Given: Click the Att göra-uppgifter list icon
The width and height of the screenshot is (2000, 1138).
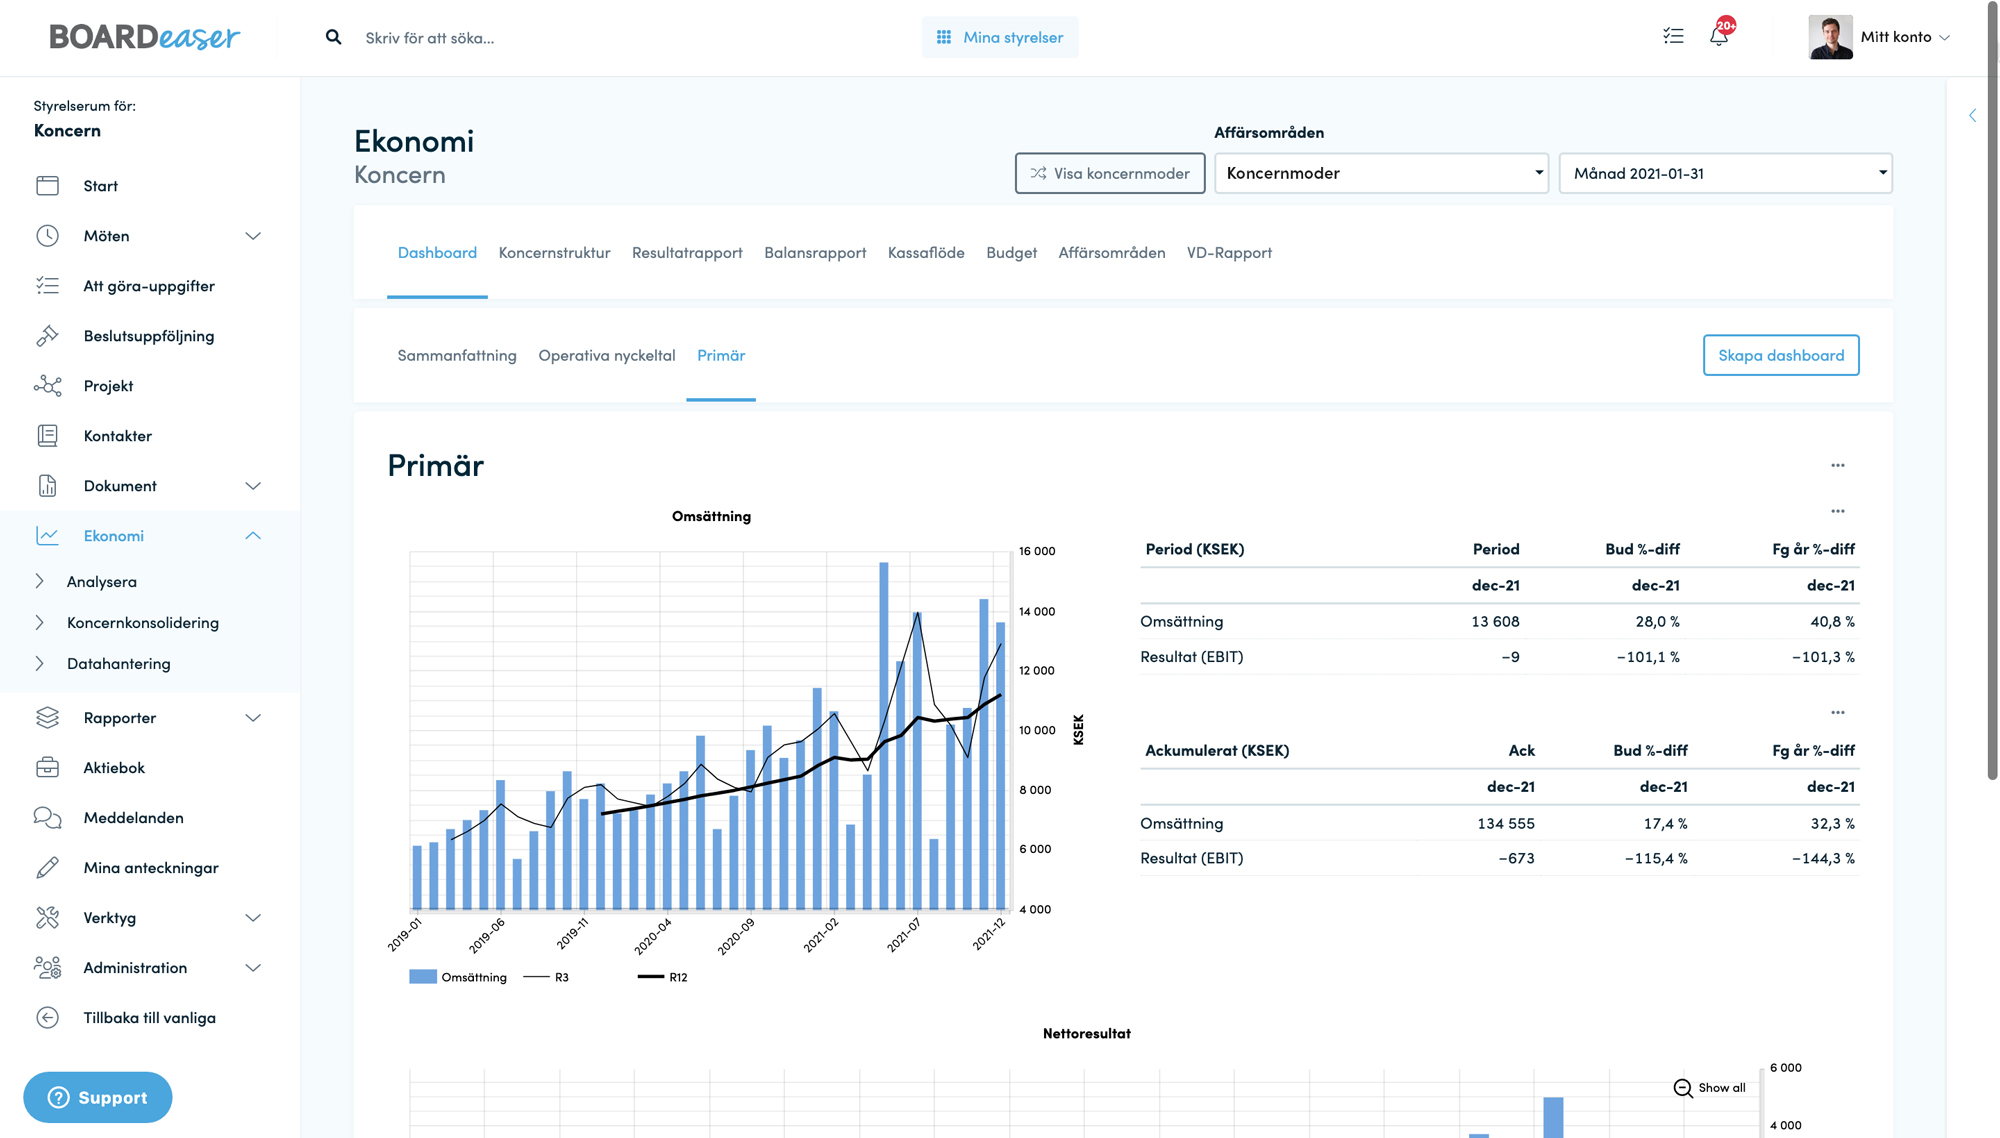Looking at the screenshot, I should pyautogui.click(x=47, y=286).
